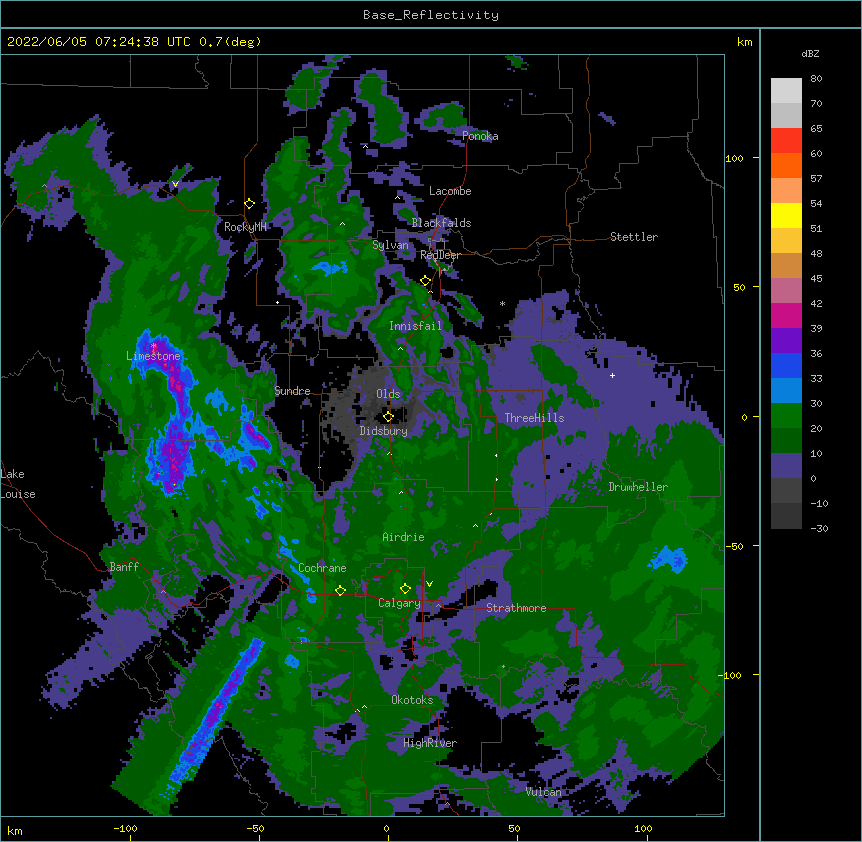Click the magenta 39-42 dBZ legend swatch
Viewport: 862px width, 842px height.
(786, 315)
